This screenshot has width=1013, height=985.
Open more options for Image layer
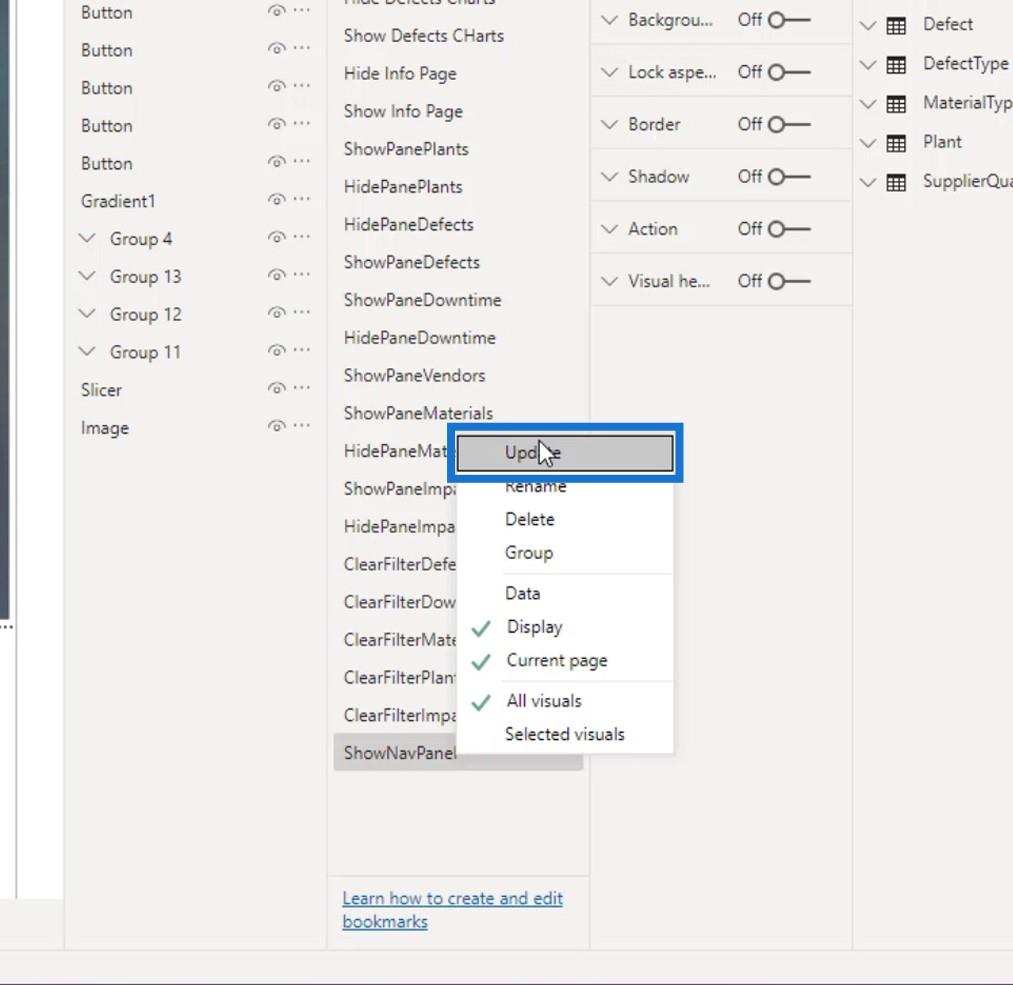pyautogui.click(x=302, y=426)
